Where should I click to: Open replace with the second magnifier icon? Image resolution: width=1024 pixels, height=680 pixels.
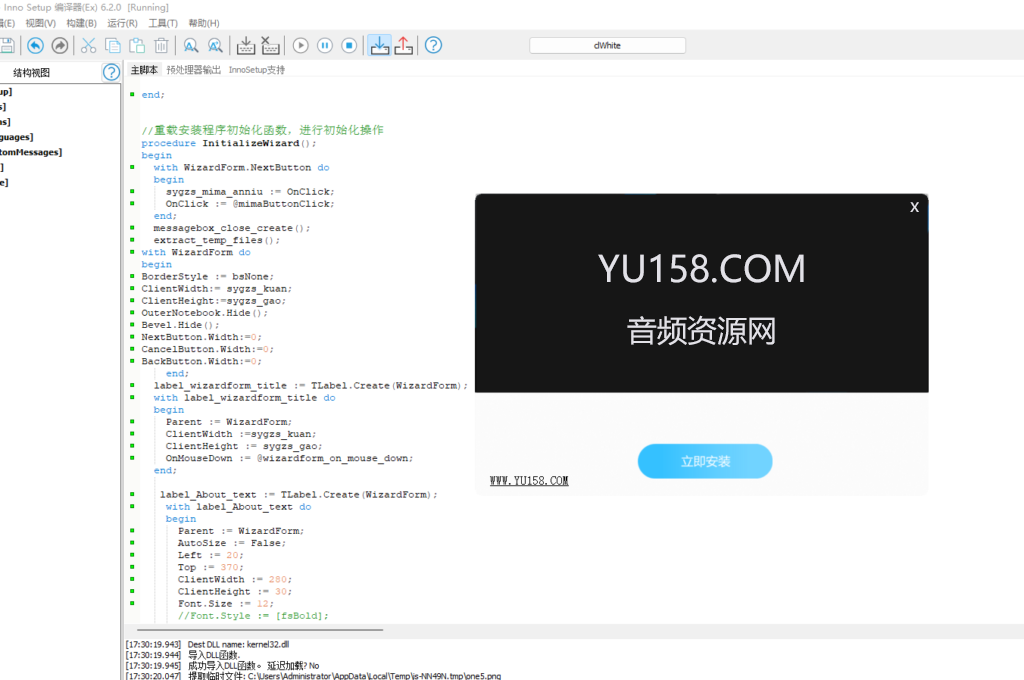tap(215, 45)
